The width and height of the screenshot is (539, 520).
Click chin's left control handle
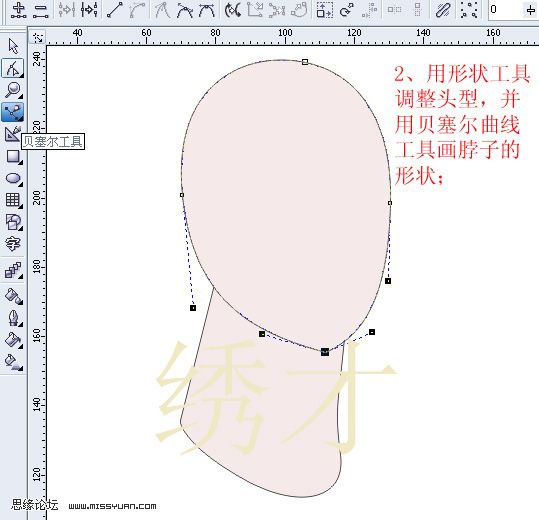point(262,334)
